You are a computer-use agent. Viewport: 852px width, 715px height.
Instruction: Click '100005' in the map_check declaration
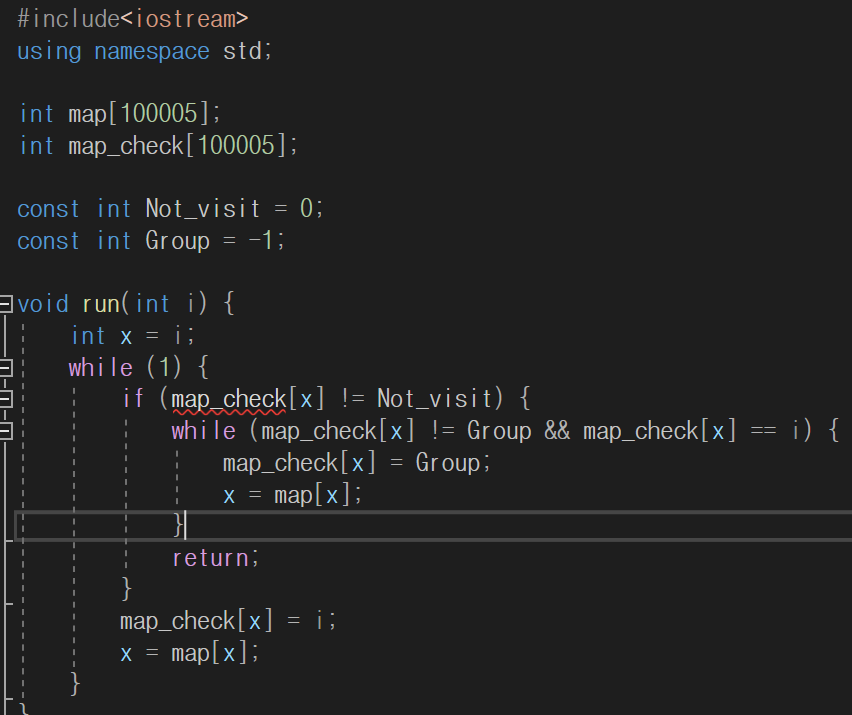(236, 146)
